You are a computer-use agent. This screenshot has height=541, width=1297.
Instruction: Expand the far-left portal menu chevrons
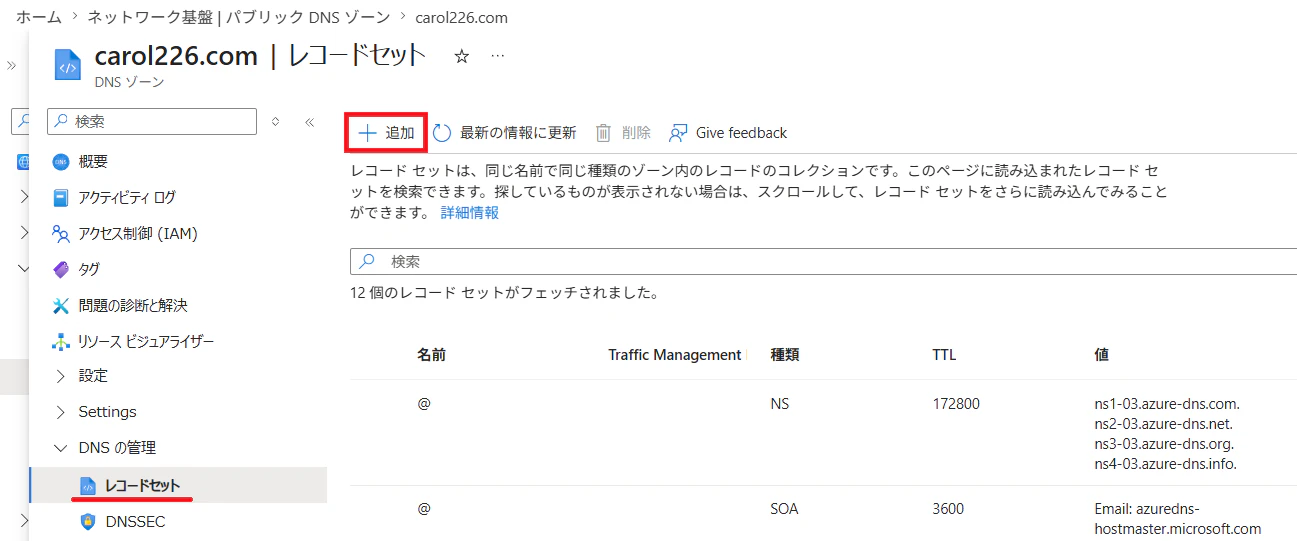point(12,65)
